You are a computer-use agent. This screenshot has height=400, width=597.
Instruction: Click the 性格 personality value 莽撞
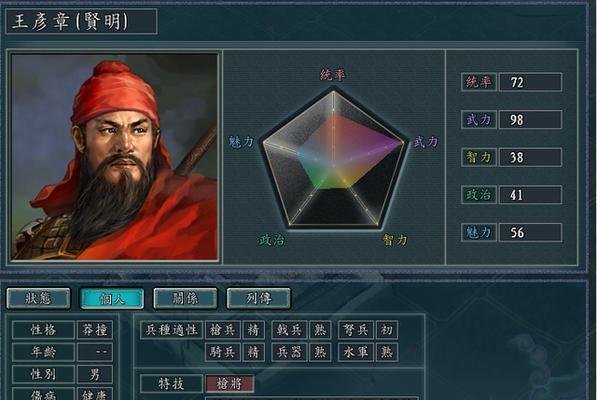(95, 330)
